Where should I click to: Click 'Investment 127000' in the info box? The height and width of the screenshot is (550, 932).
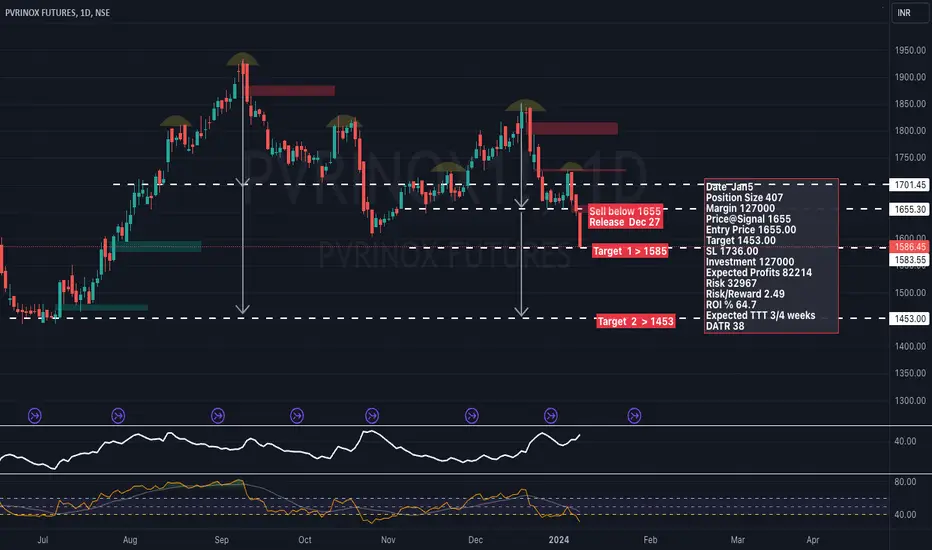pyautogui.click(x=750, y=262)
